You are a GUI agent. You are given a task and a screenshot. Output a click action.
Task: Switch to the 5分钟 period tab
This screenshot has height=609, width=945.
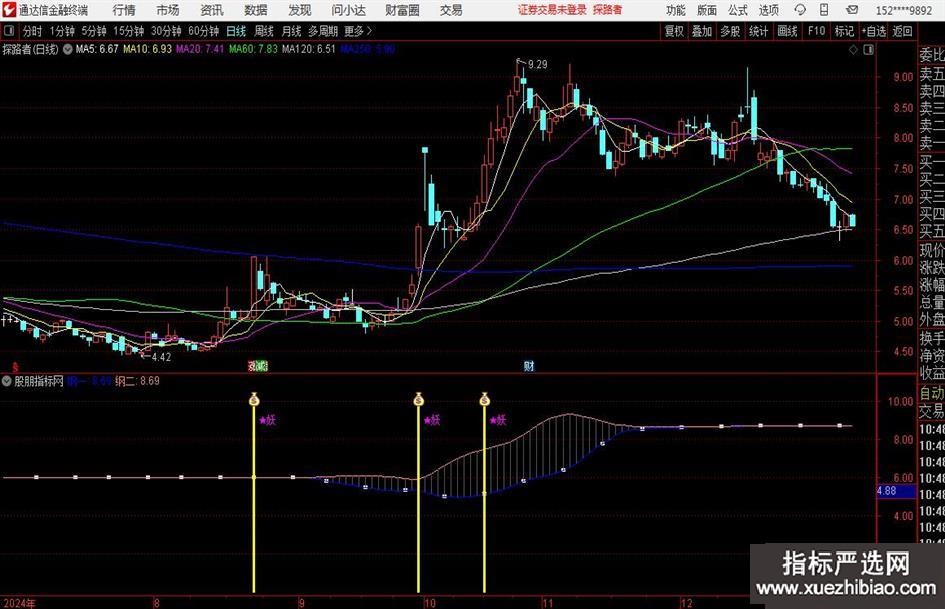pyautogui.click(x=93, y=31)
